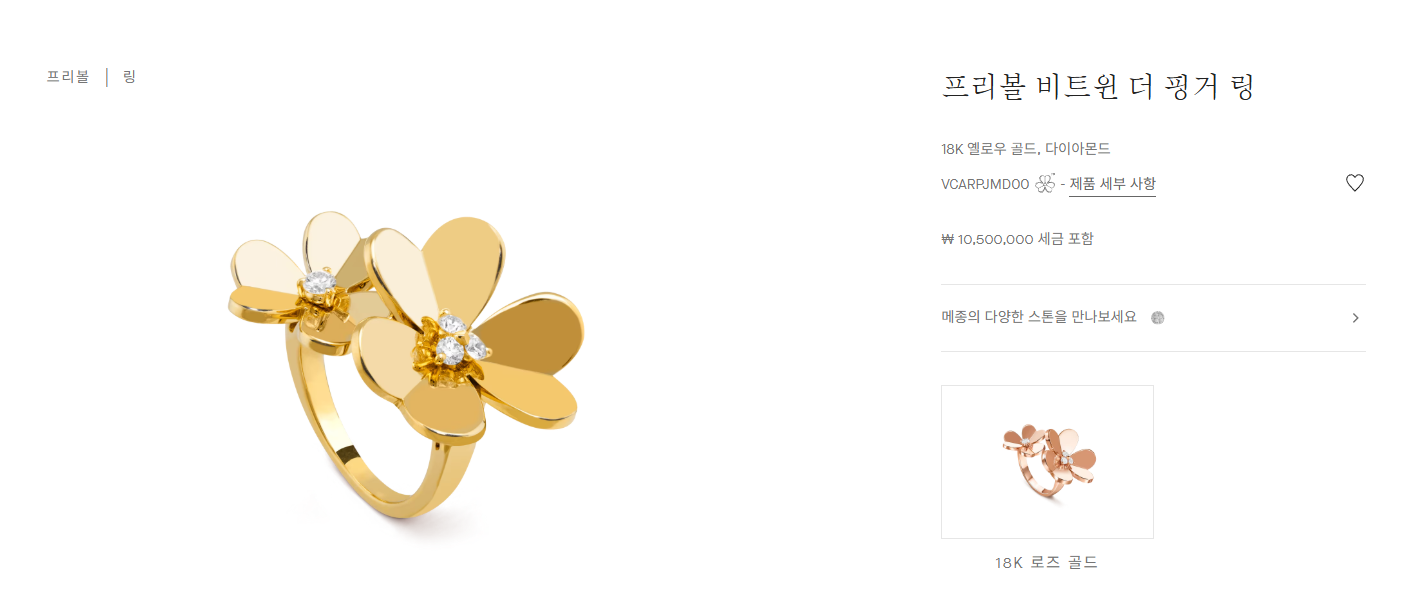Screen dimensions: 1425x594
Task: Click the right chevron arrow in stones row
Action: (1355, 318)
